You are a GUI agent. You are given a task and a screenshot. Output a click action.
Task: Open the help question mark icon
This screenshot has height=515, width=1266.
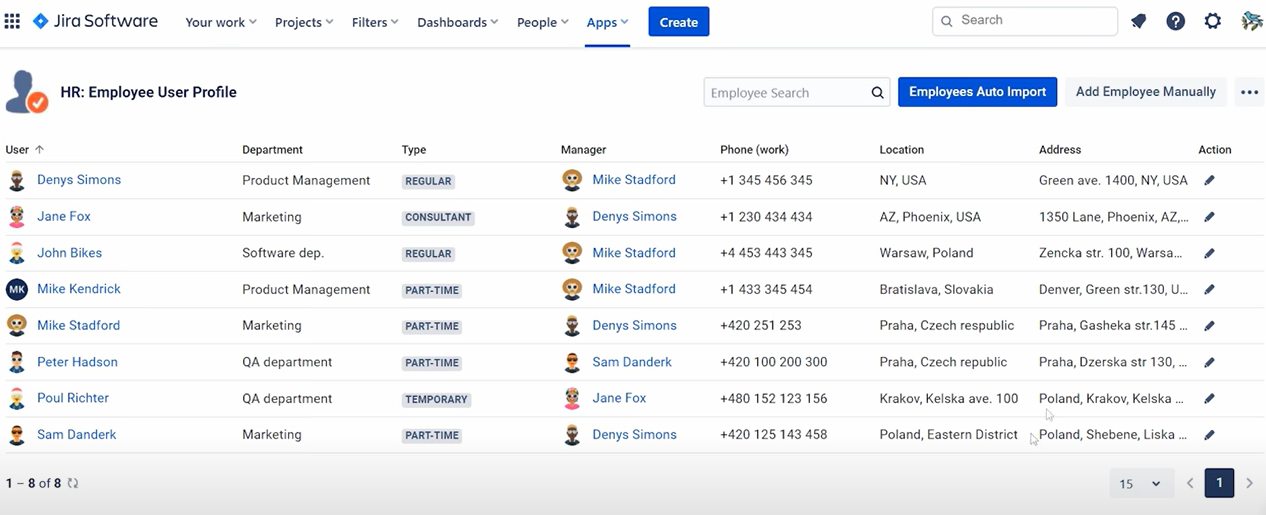(x=1176, y=21)
